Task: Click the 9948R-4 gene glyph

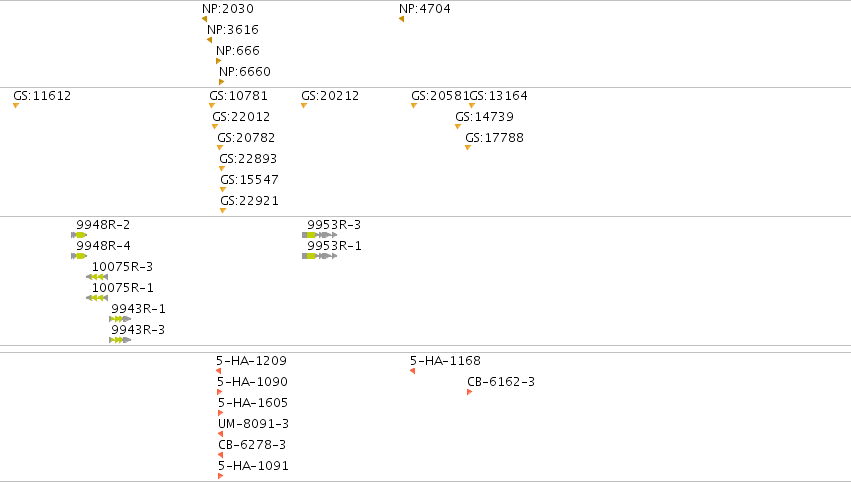Action: point(79,256)
